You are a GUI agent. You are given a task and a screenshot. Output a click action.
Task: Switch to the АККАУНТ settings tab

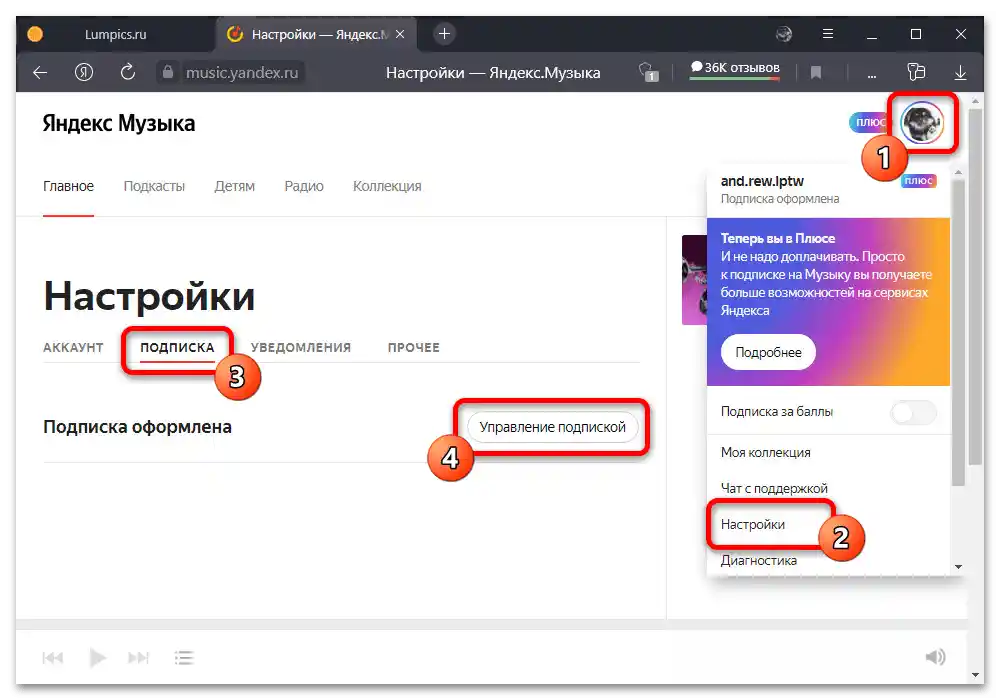[73, 347]
